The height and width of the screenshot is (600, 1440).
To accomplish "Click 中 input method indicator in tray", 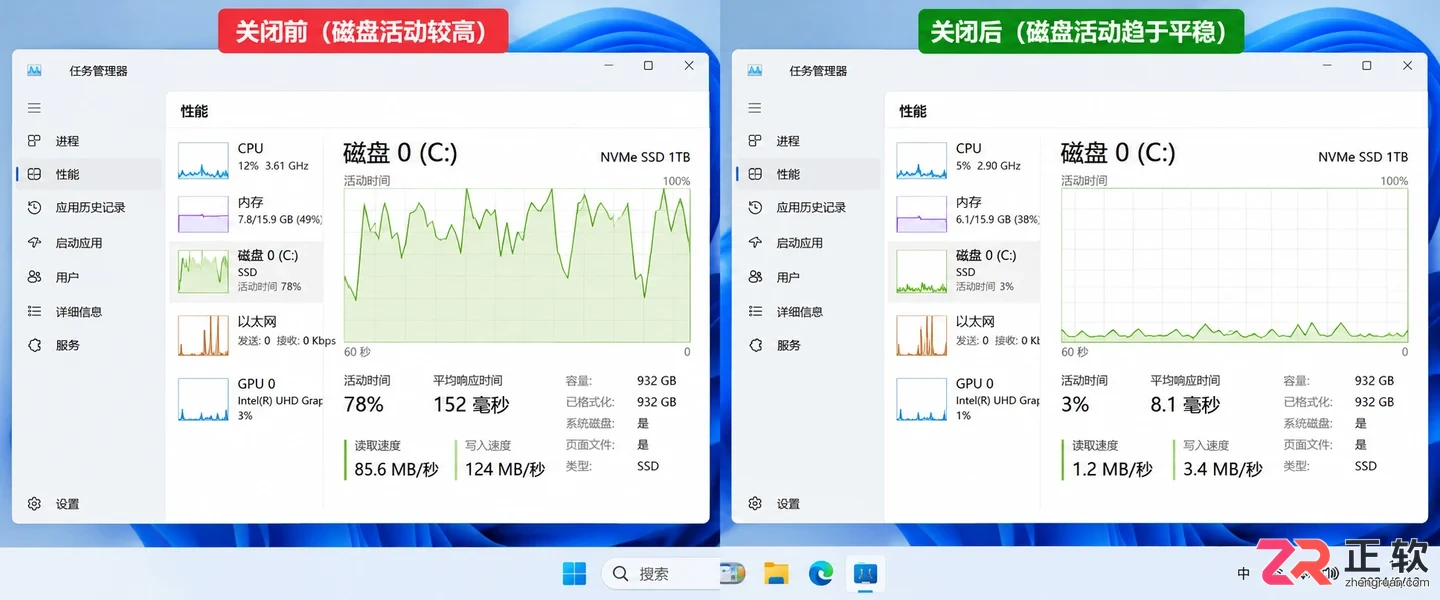I will click(x=1243, y=574).
